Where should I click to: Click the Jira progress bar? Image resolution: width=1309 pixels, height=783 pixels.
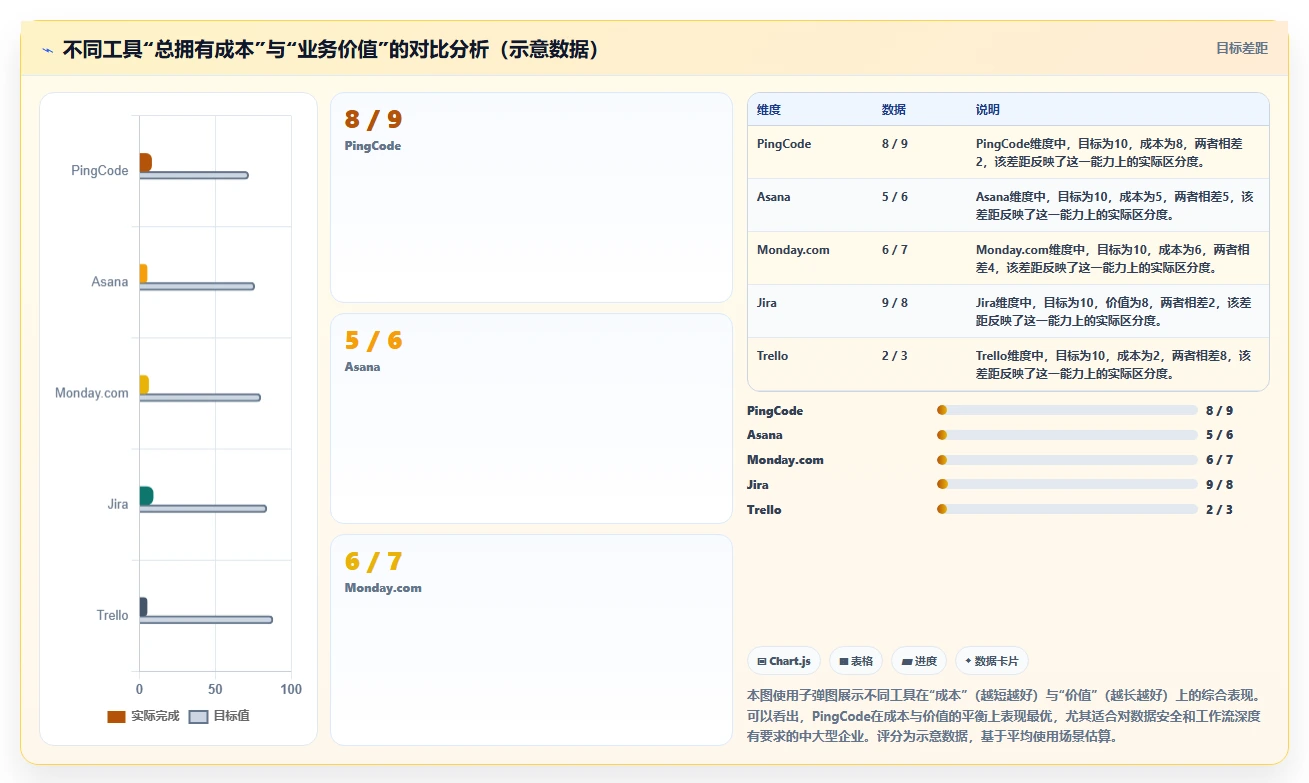pyautogui.click(x=1067, y=484)
